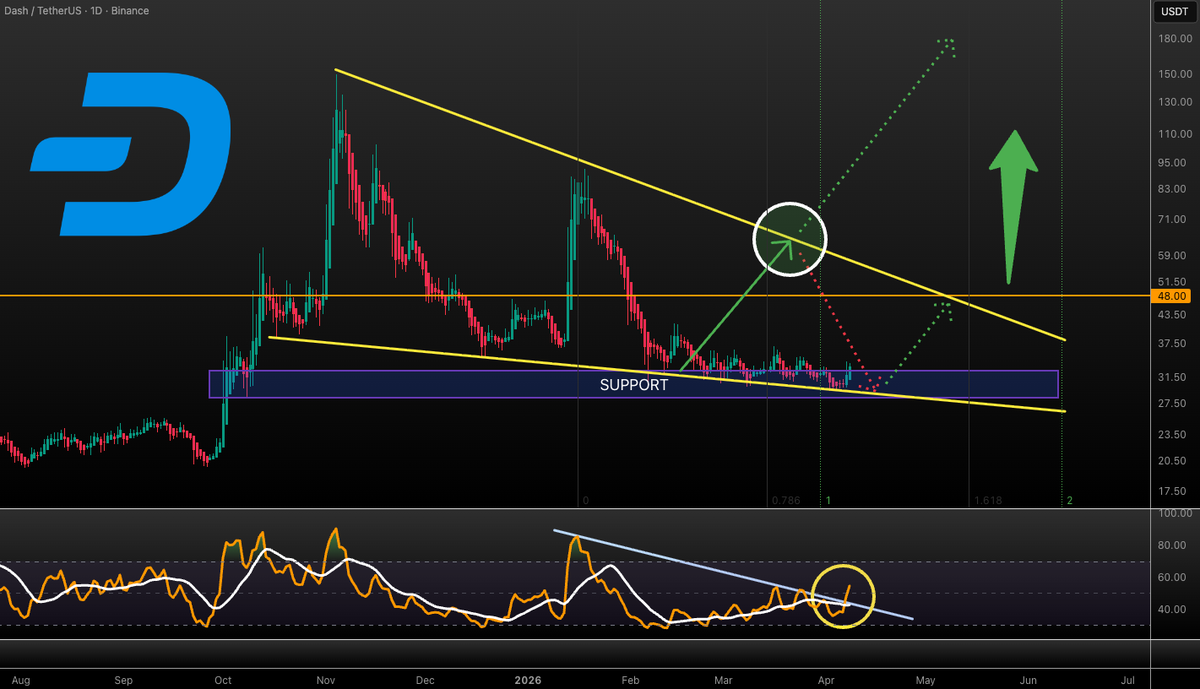Screen dimensions: 1200x689
Task: Select the SUPPORT zone label
Action: 634,384
